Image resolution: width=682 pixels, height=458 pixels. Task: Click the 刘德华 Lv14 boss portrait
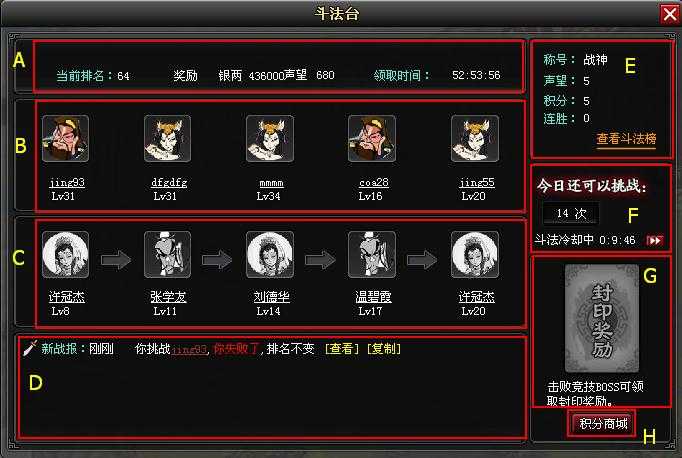pyautogui.click(x=270, y=254)
